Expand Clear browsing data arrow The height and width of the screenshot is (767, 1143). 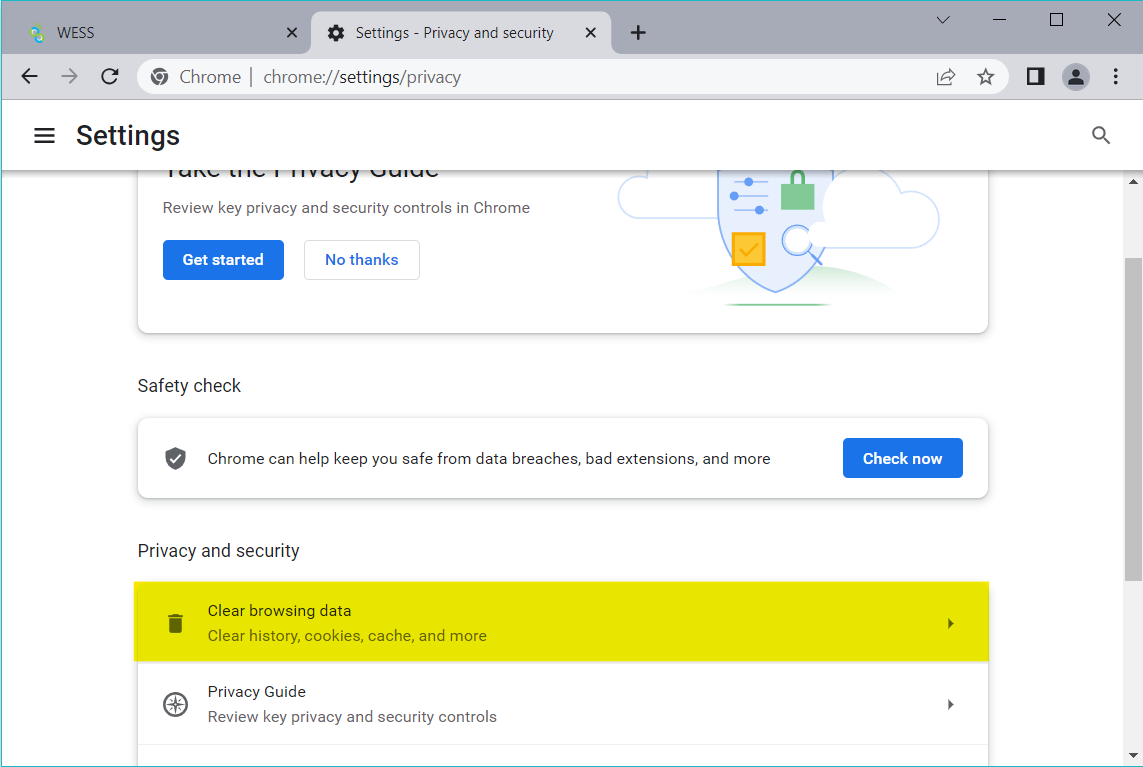pyautogui.click(x=951, y=623)
